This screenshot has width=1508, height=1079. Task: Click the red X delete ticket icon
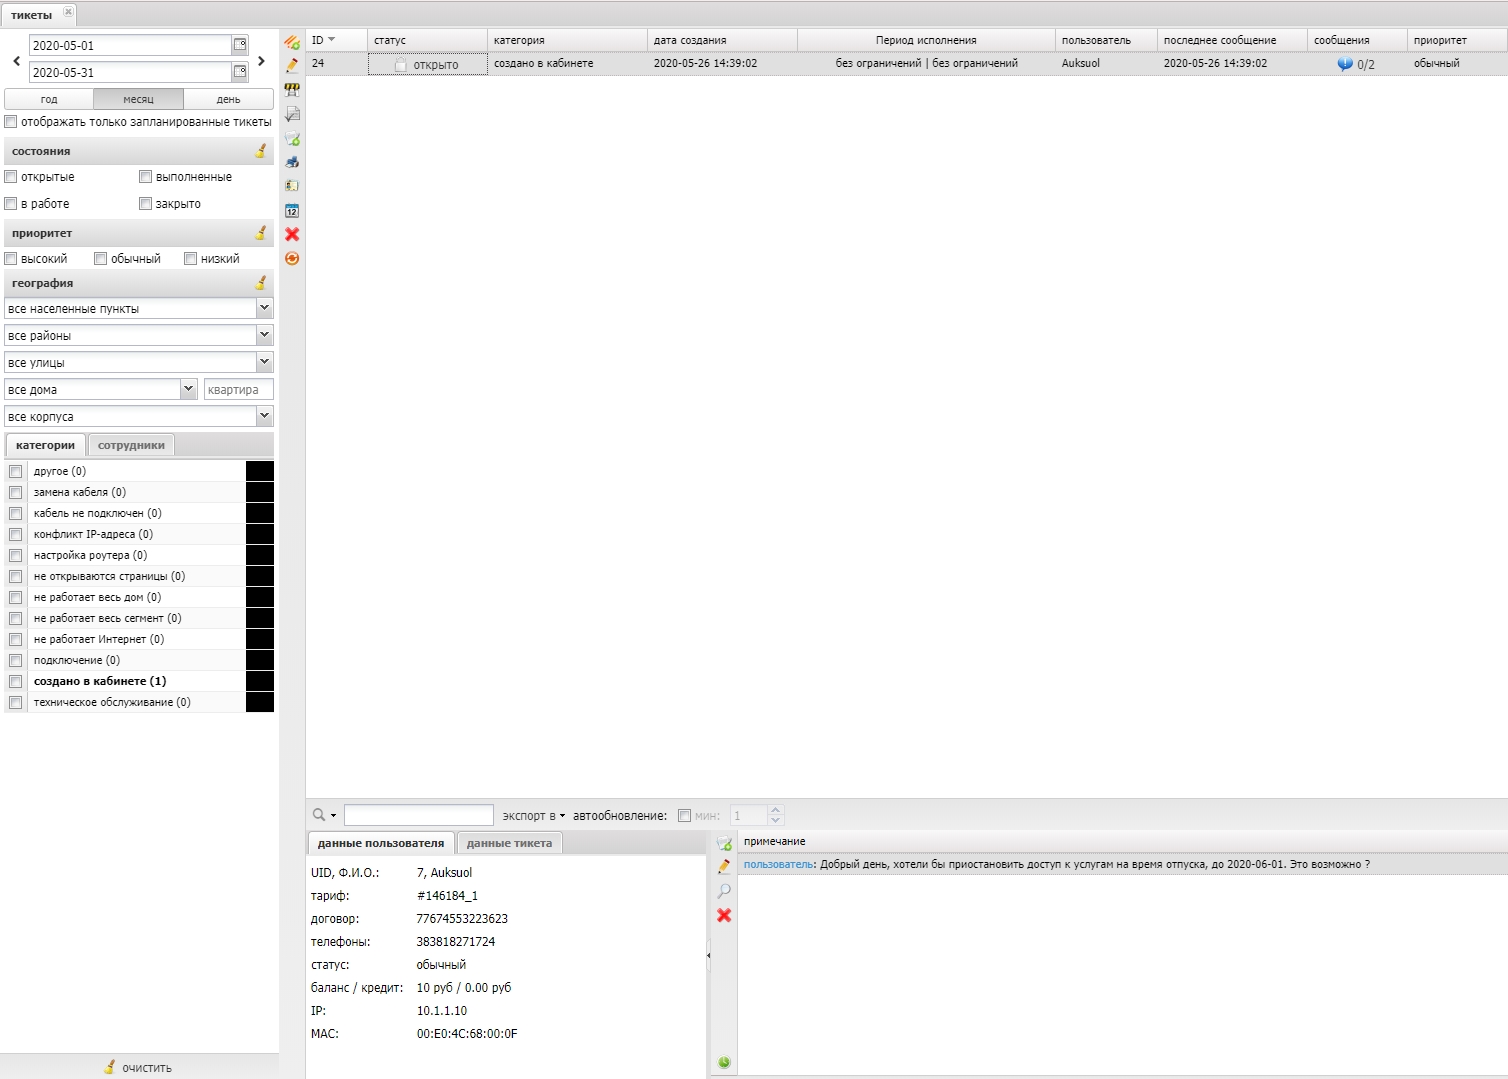tap(292, 234)
